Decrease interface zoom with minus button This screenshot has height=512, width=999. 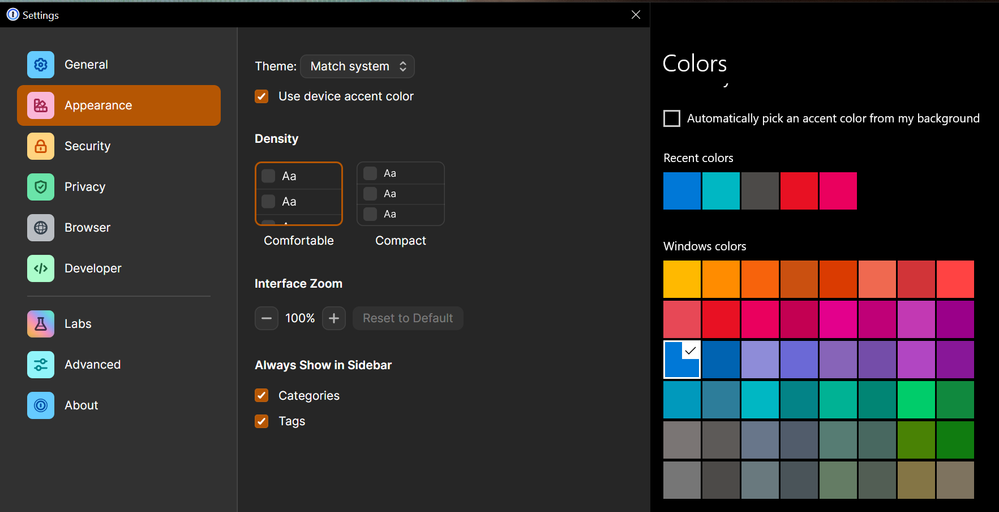click(266, 319)
